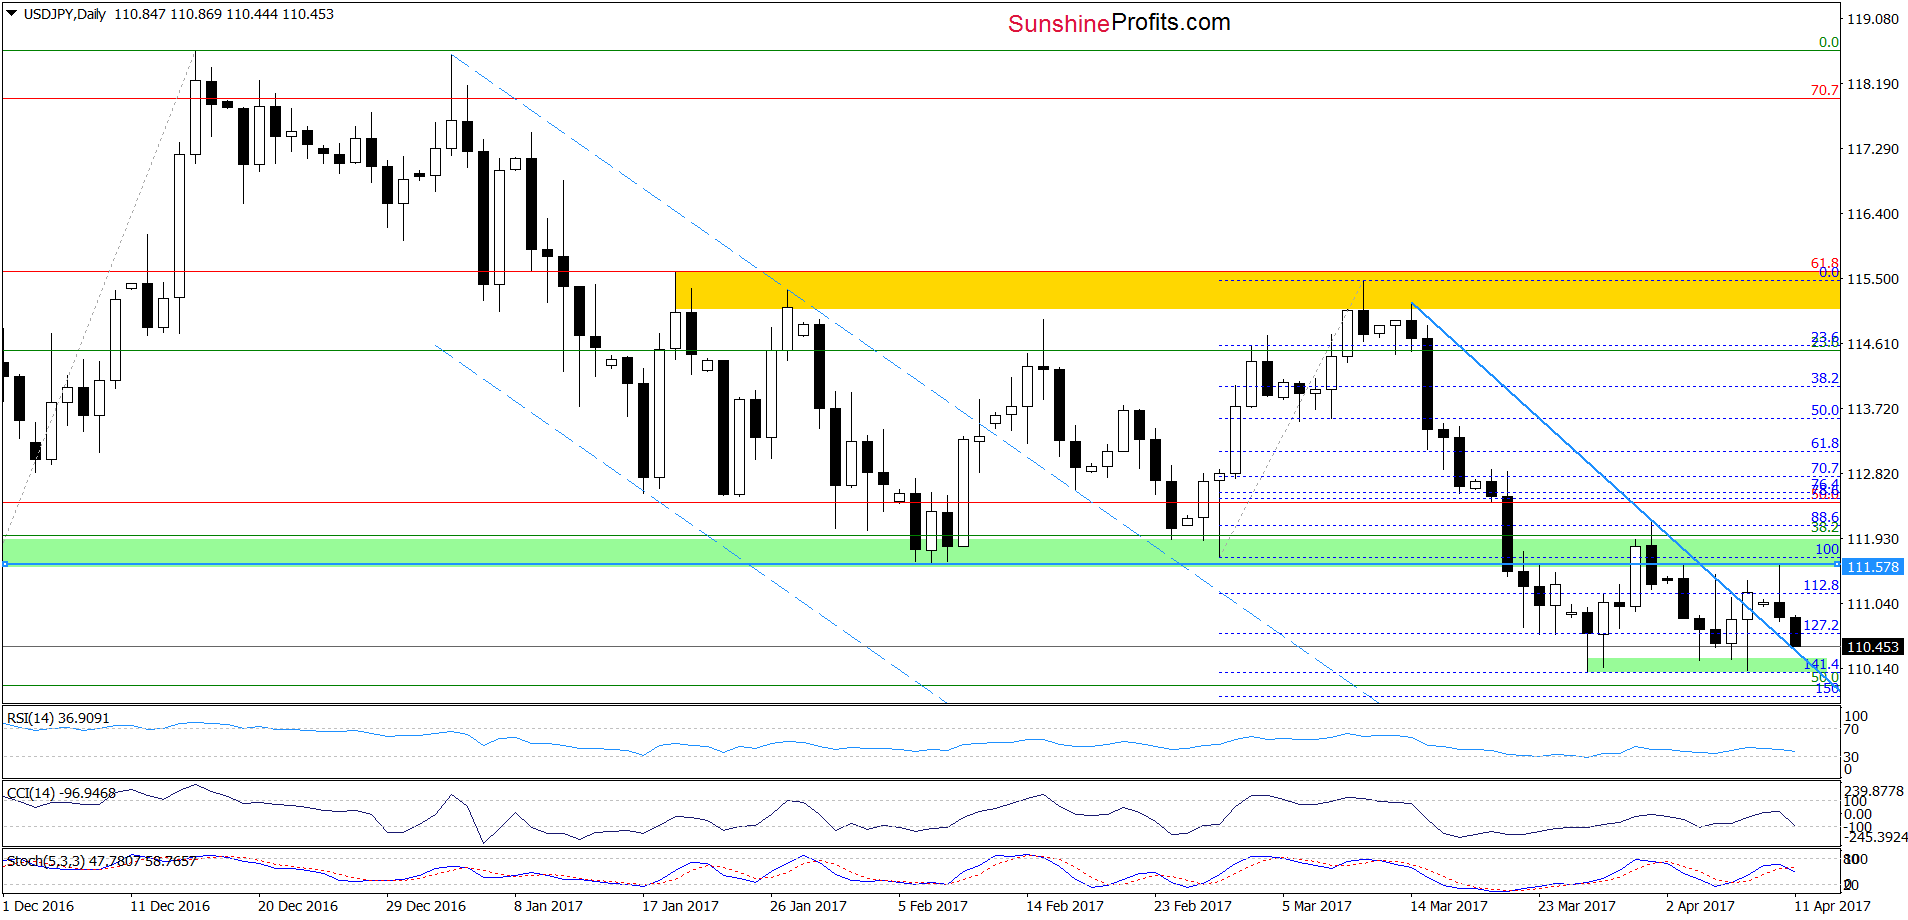Click the 117.290 price axis label
Screen dimensions: 1908x920
pyautogui.click(x=1872, y=149)
